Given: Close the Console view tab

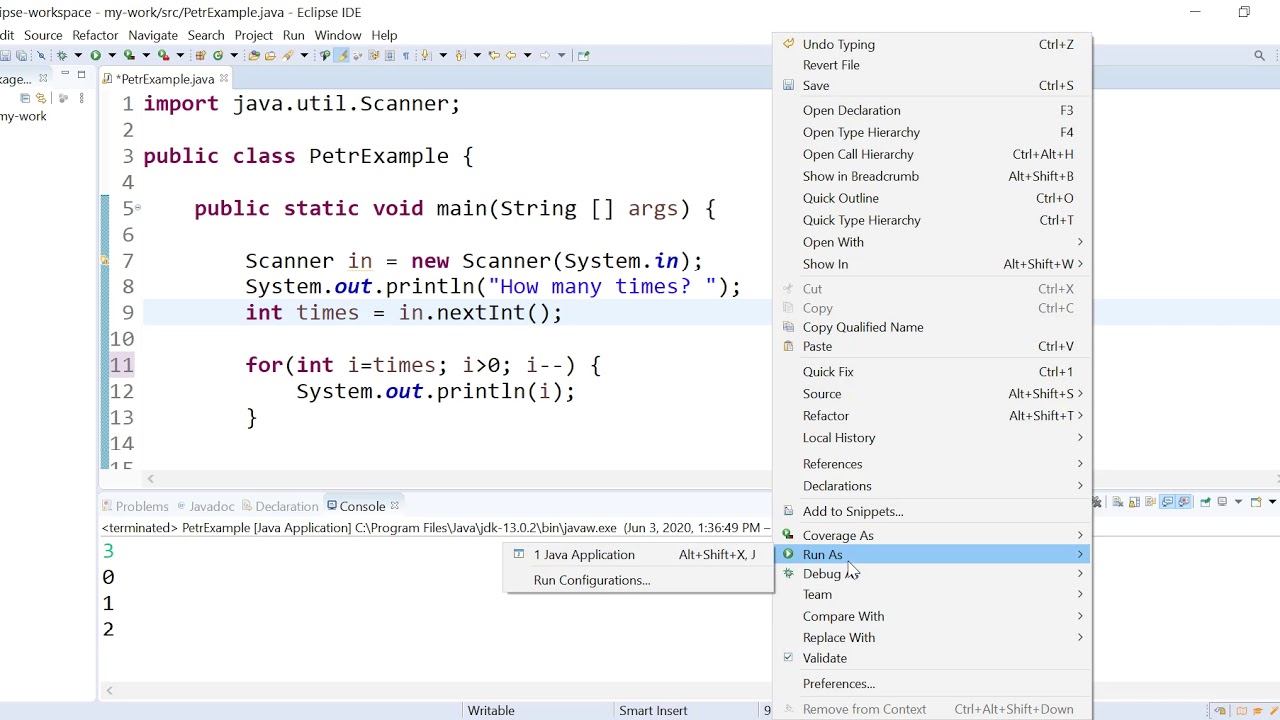Looking at the screenshot, I should (395, 506).
